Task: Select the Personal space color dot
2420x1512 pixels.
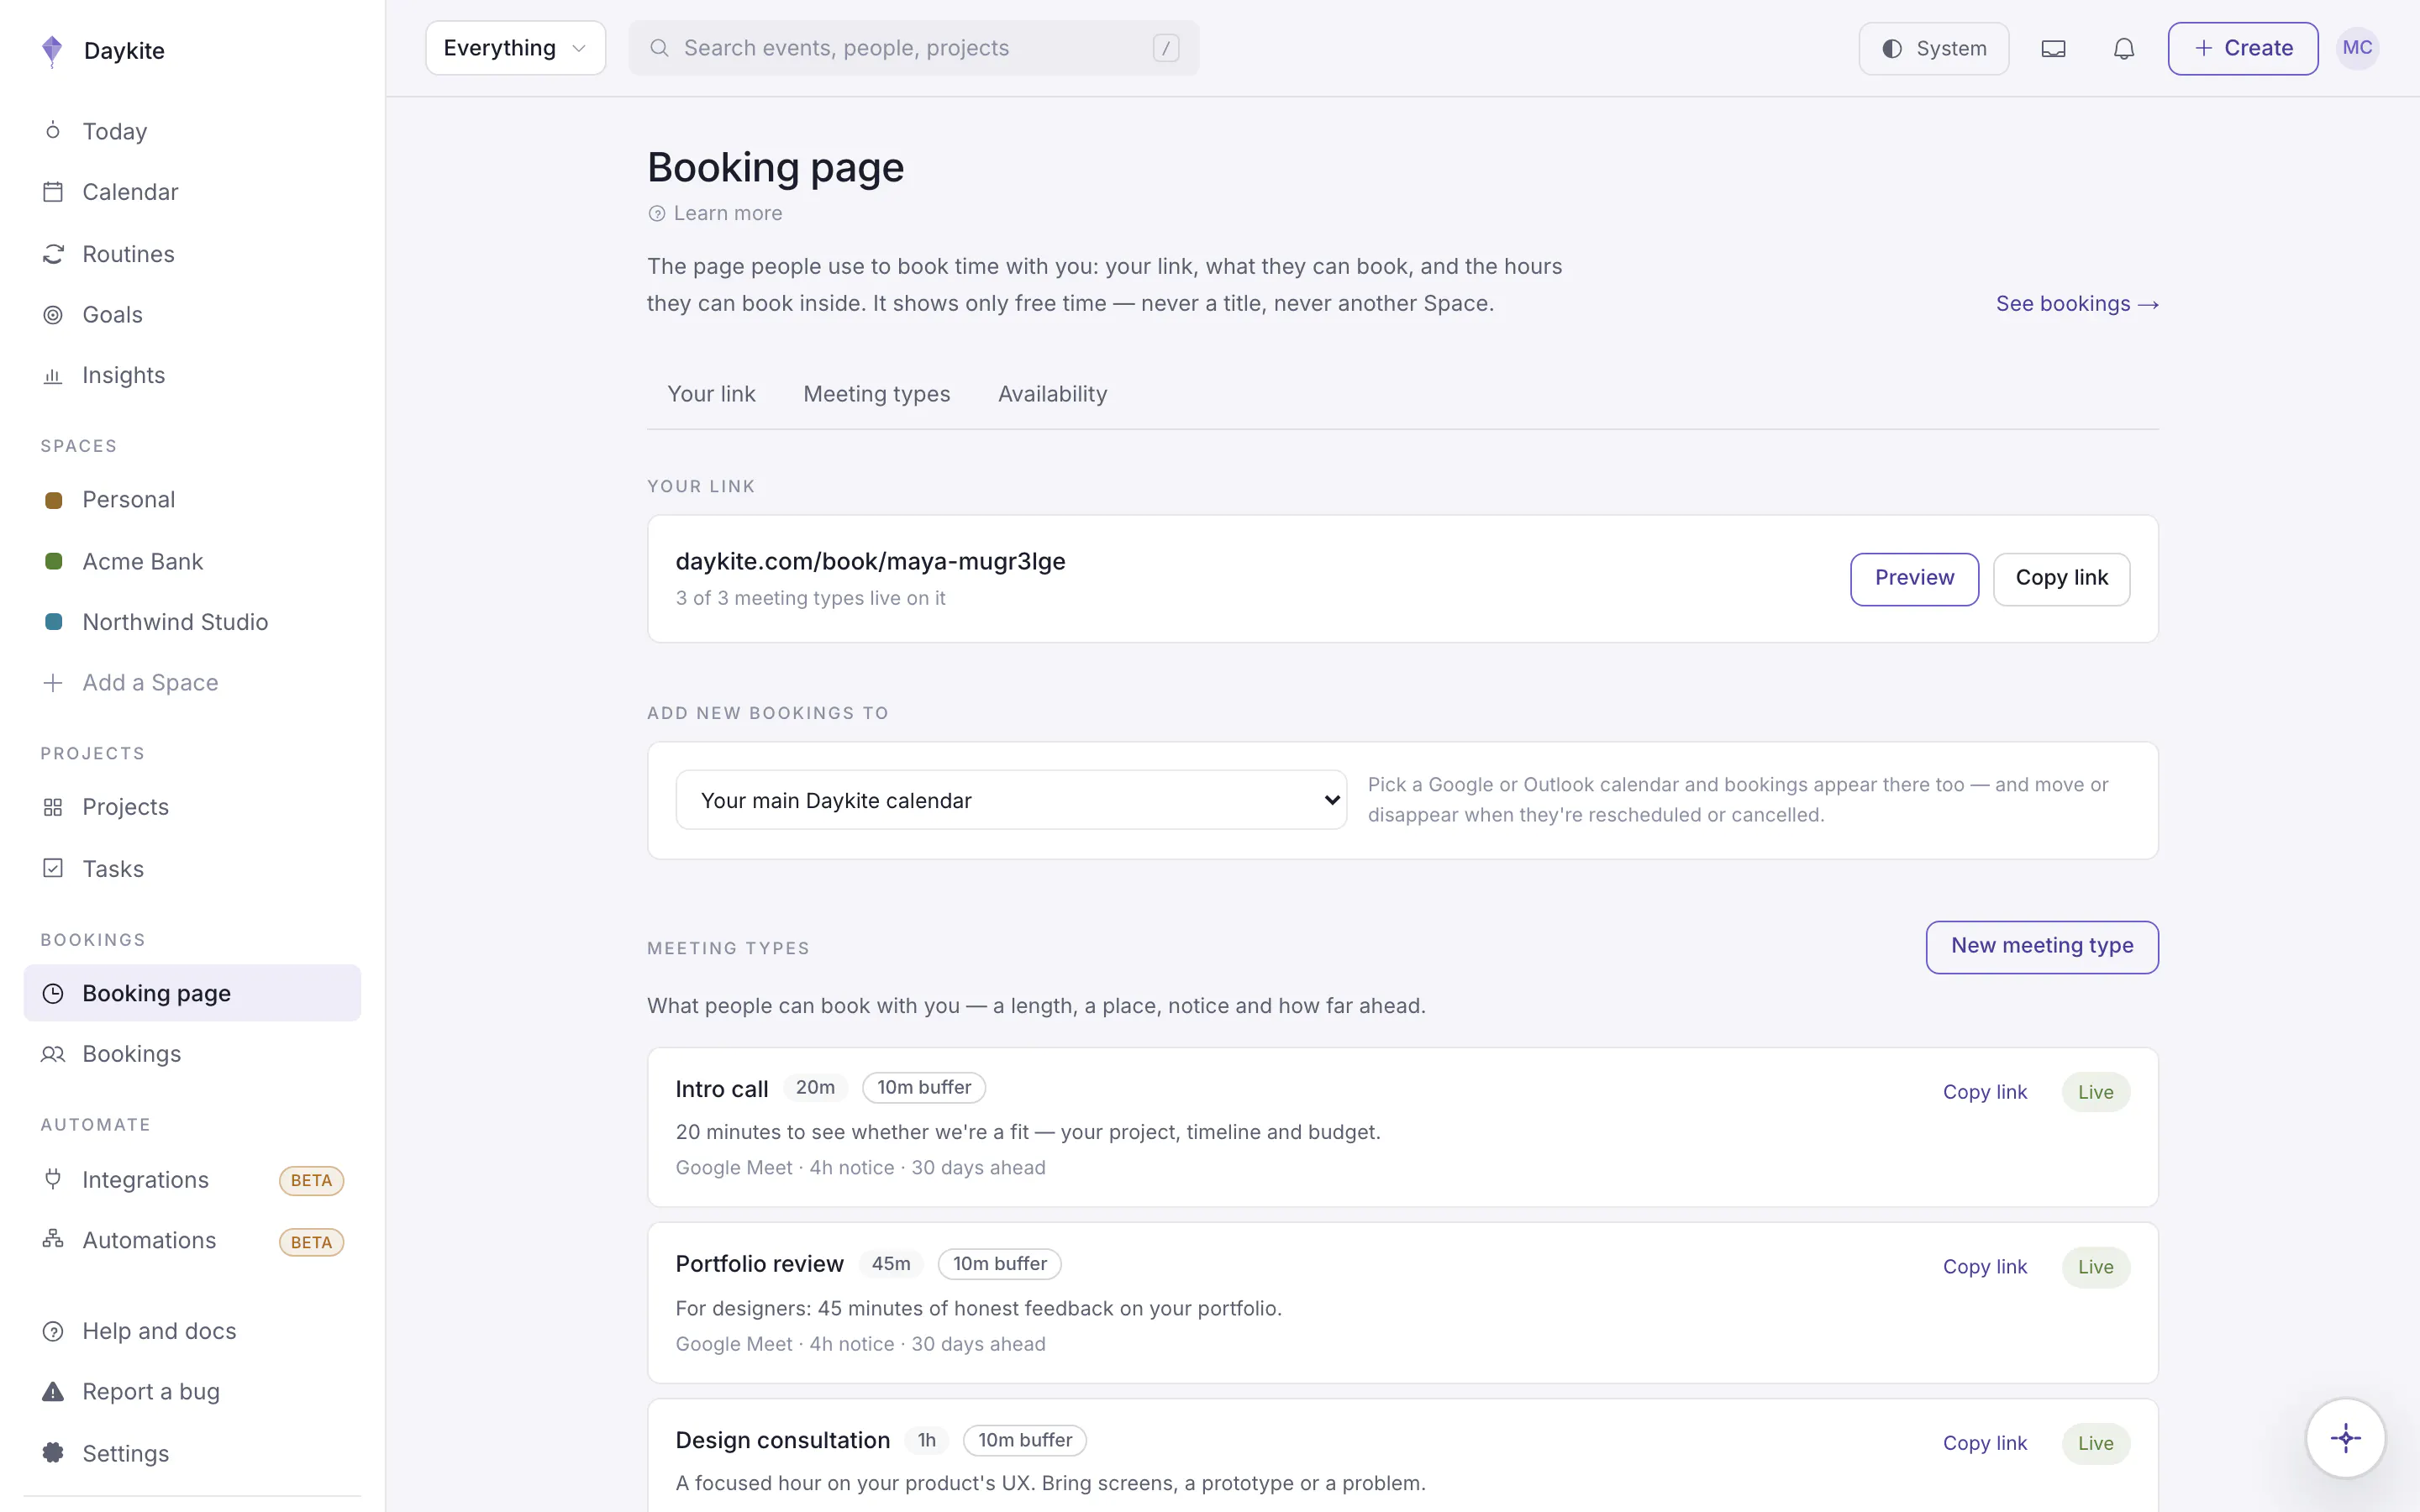Action: 54,500
